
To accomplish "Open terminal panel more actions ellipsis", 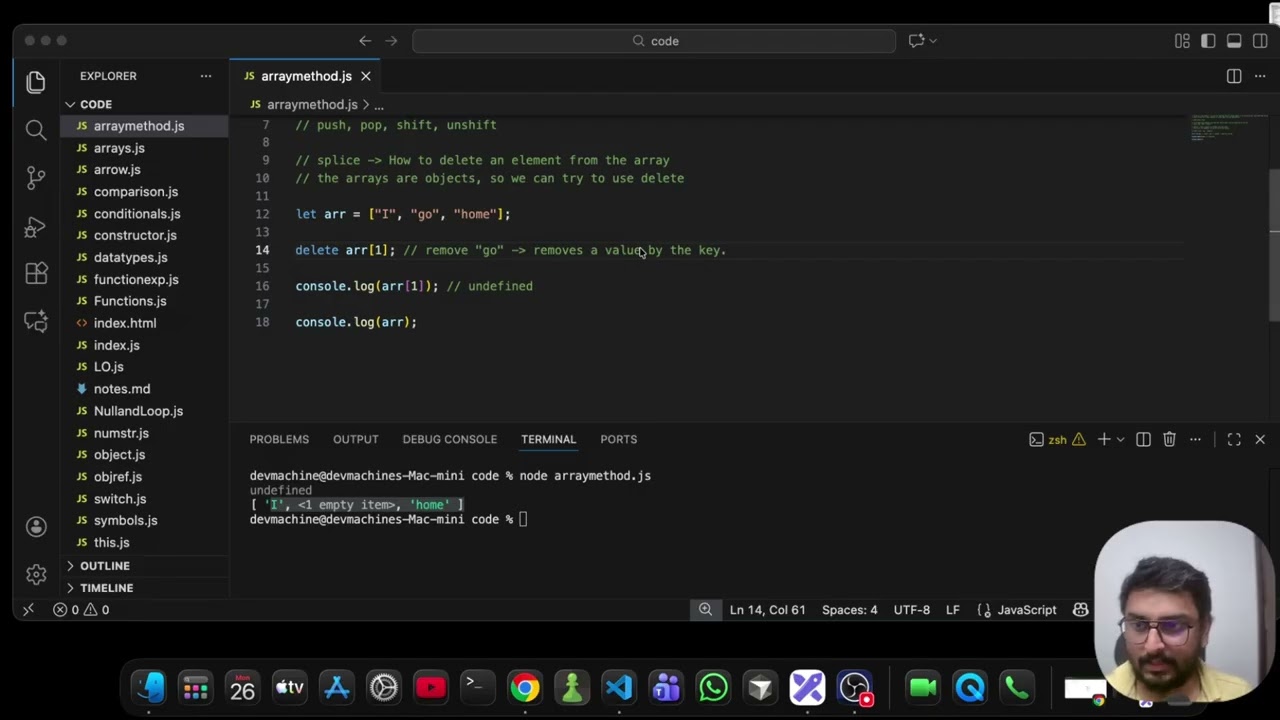I will [x=1195, y=440].
